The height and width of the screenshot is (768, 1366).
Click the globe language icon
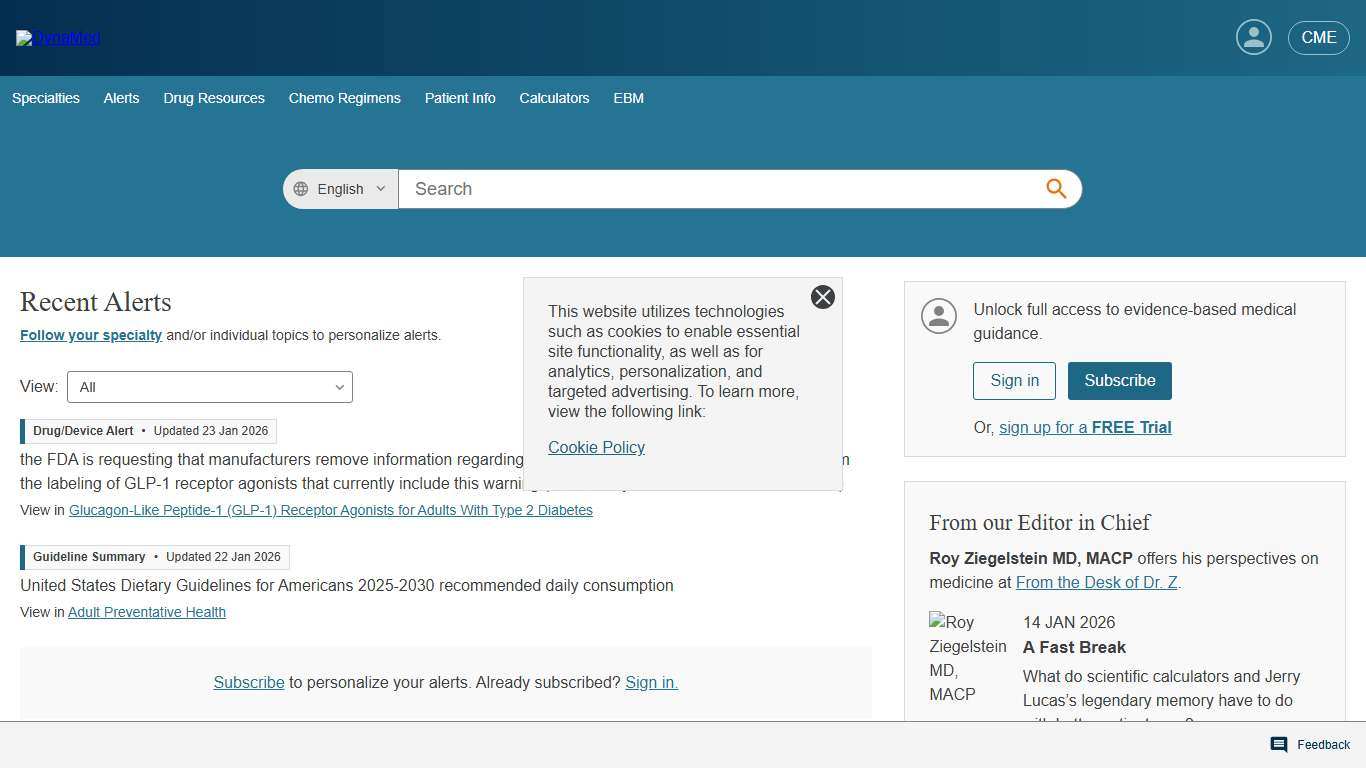point(301,189)
